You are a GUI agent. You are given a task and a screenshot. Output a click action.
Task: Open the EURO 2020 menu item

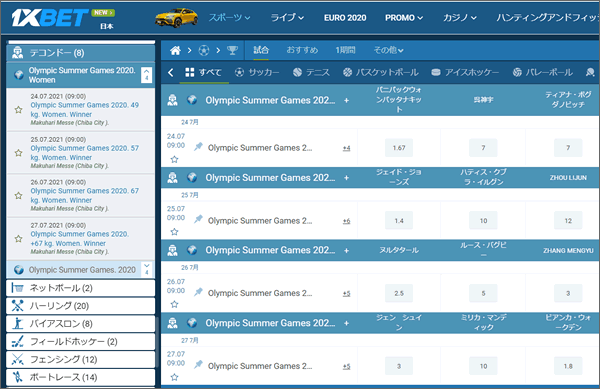[345, 18]
